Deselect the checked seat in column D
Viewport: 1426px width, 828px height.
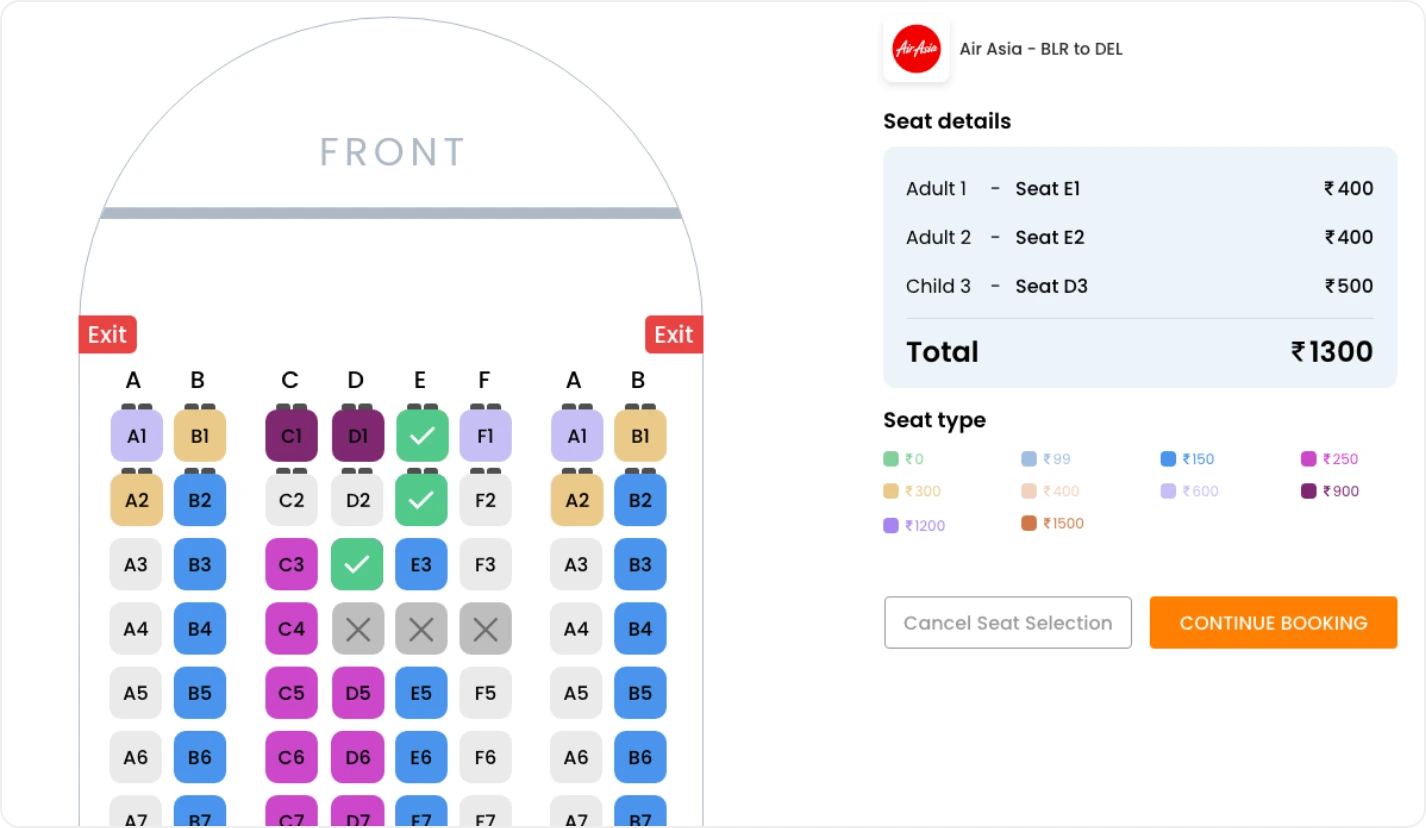[357, 564]
